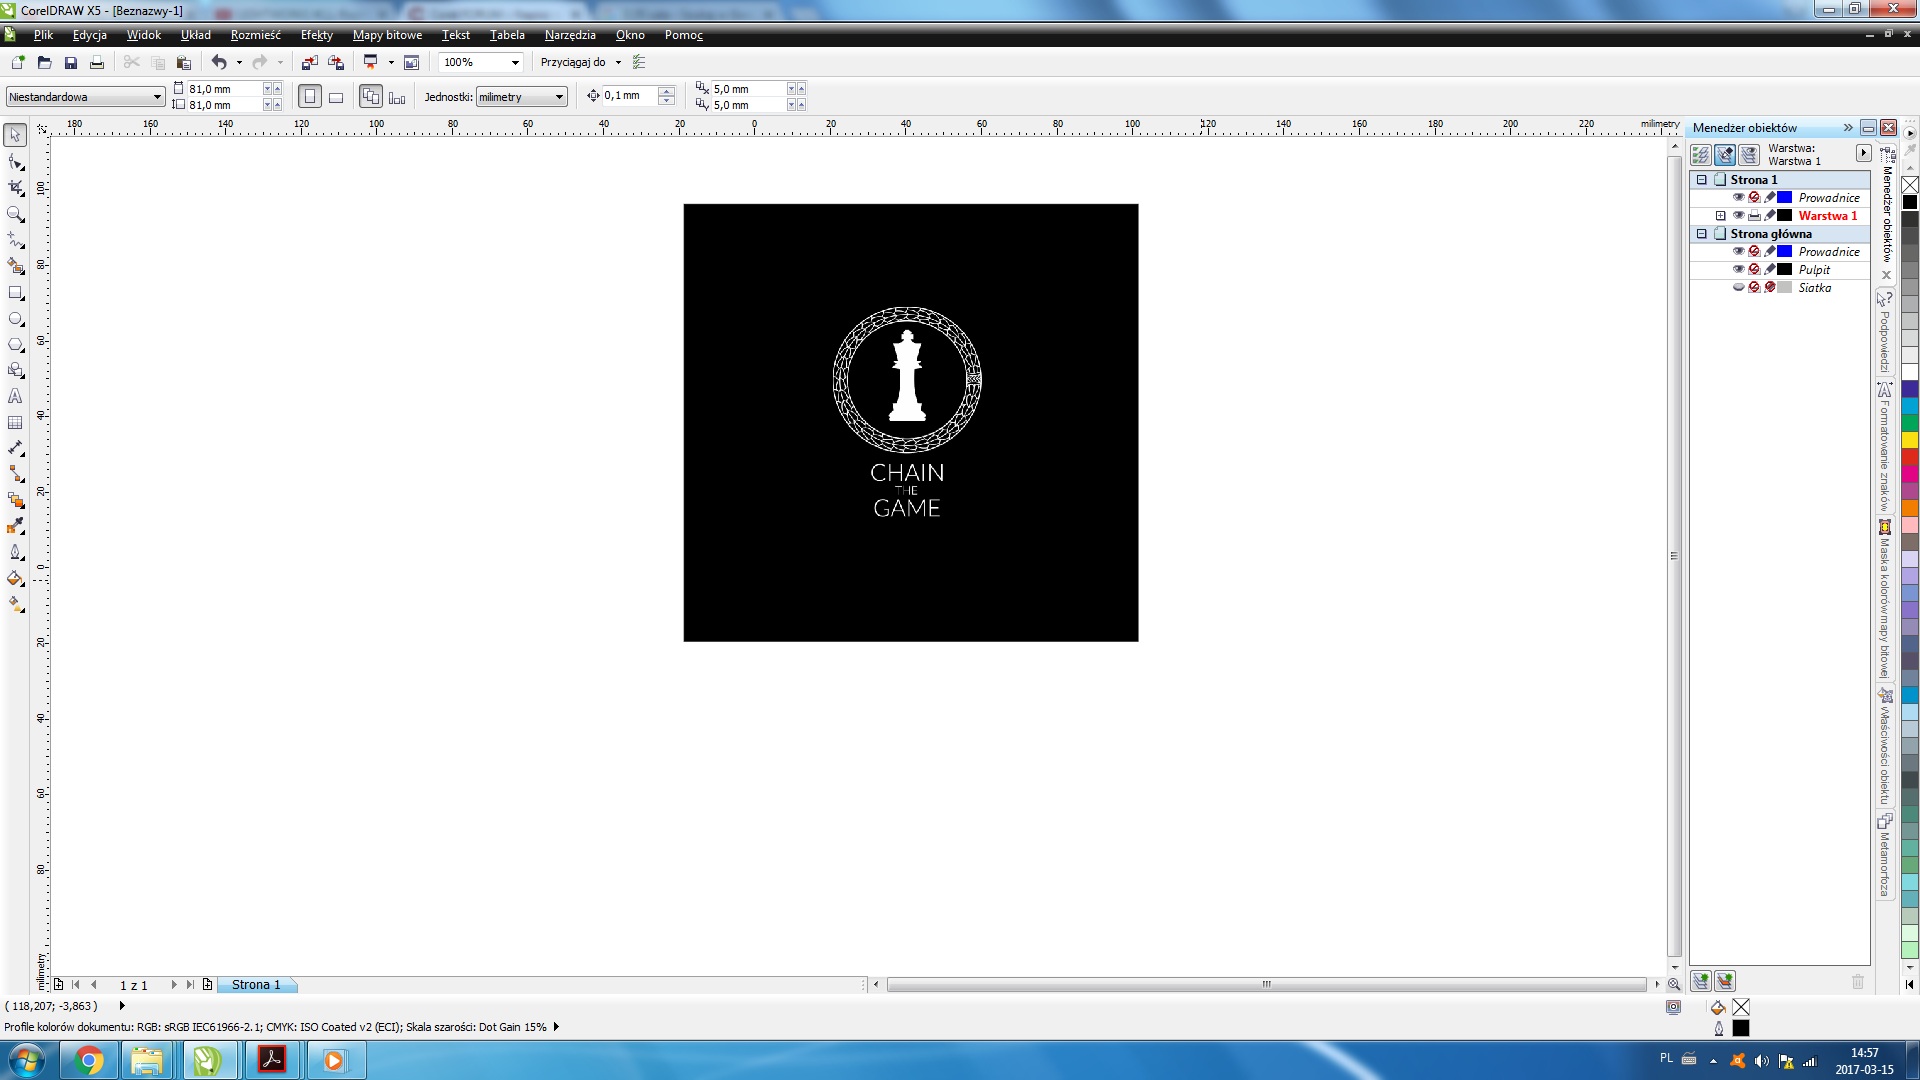The image size is (1920, 1080).
Task: Open the Mapy bitowe menu
Action: point(387,35)
